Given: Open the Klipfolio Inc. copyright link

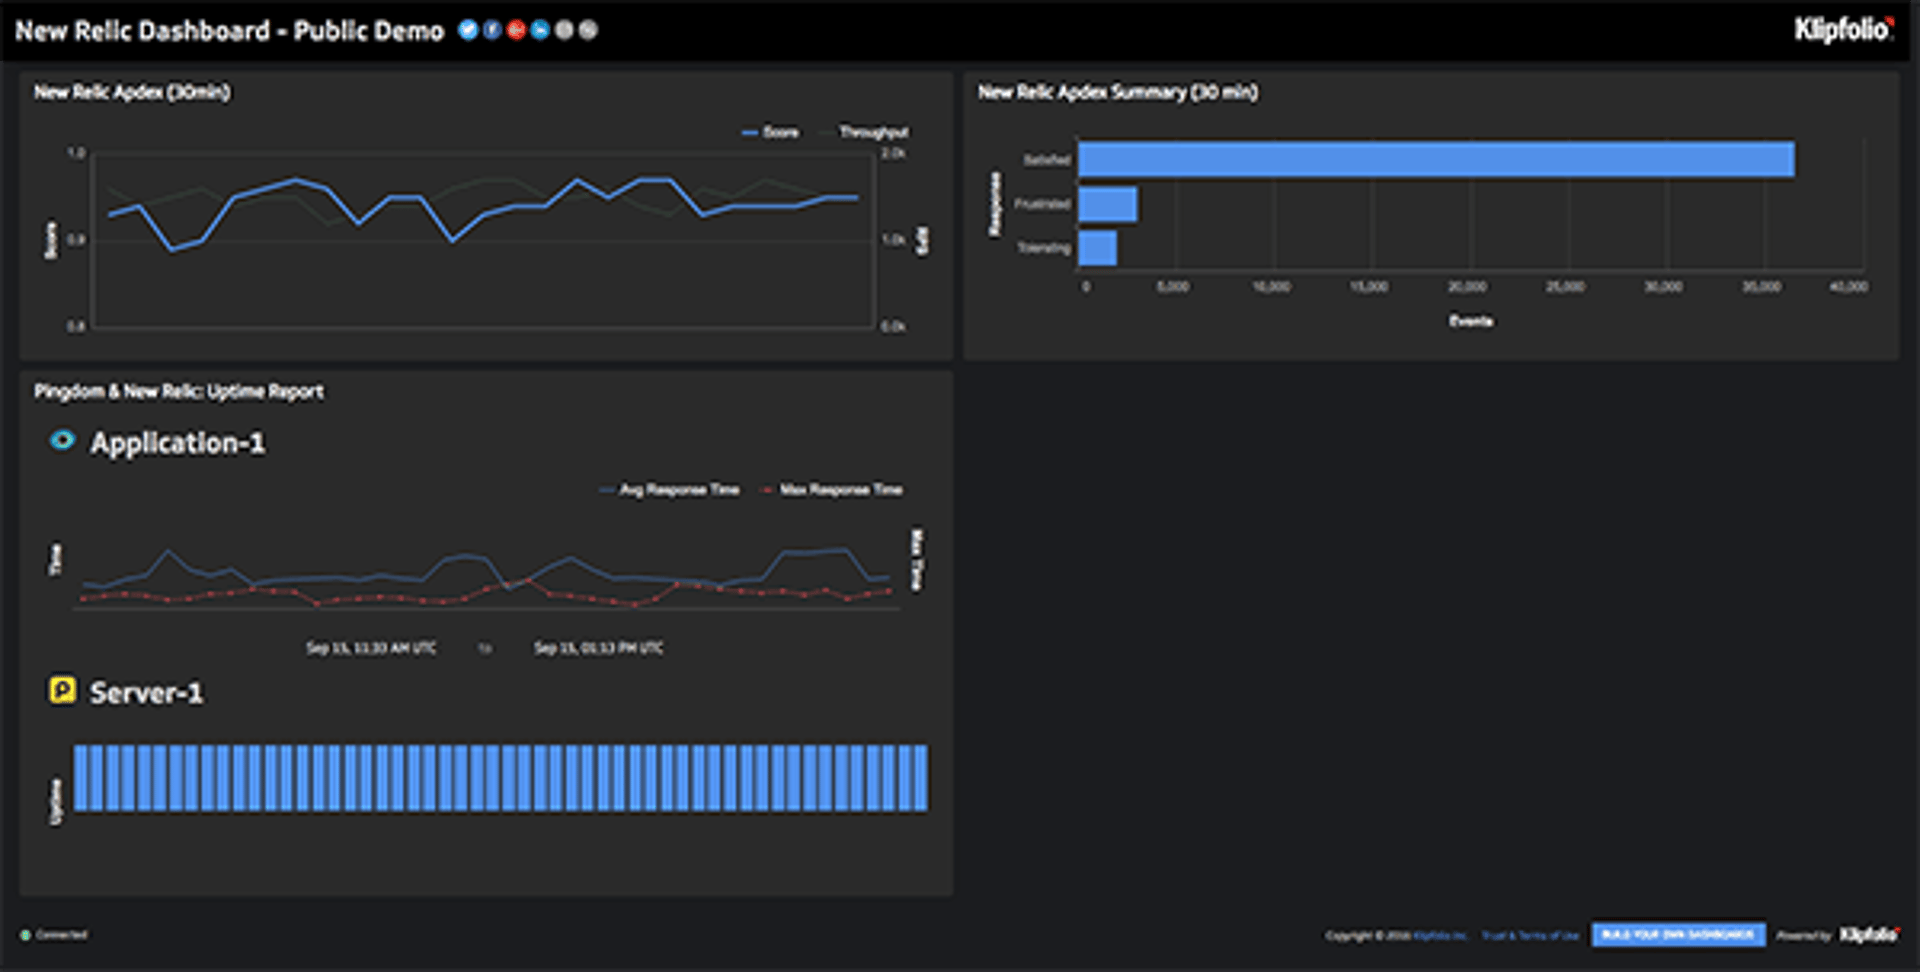Looking at the screenshot, I should pyautogui.click(x=1440, y=936).
